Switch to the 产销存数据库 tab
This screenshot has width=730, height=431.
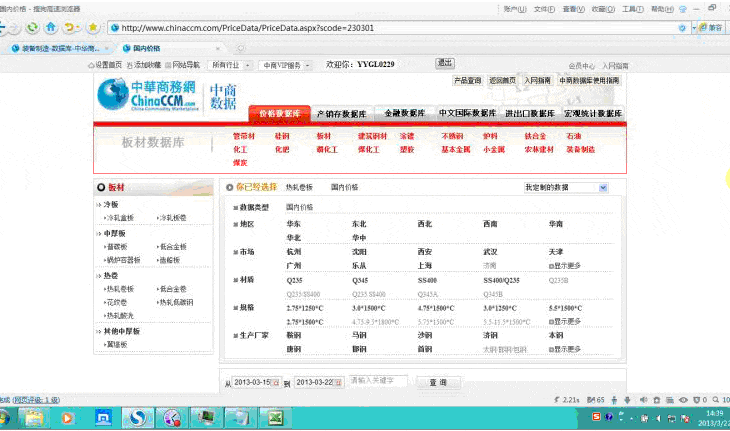[x=341, y=114]
